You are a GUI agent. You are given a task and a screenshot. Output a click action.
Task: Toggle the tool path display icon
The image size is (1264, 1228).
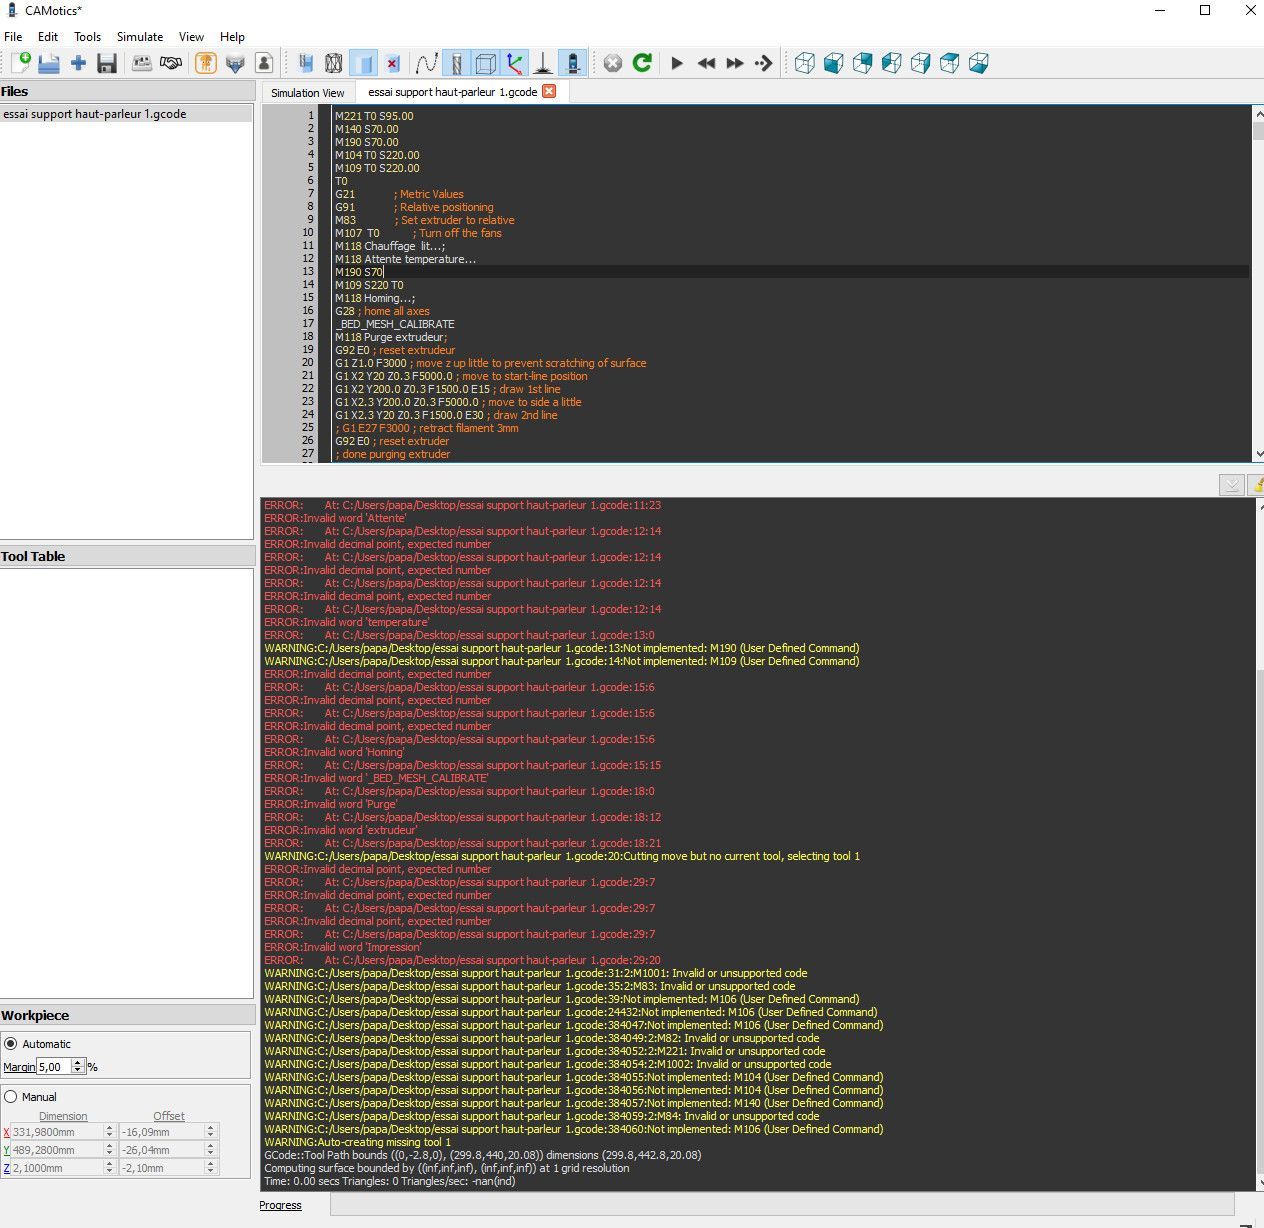click(427, 63)
